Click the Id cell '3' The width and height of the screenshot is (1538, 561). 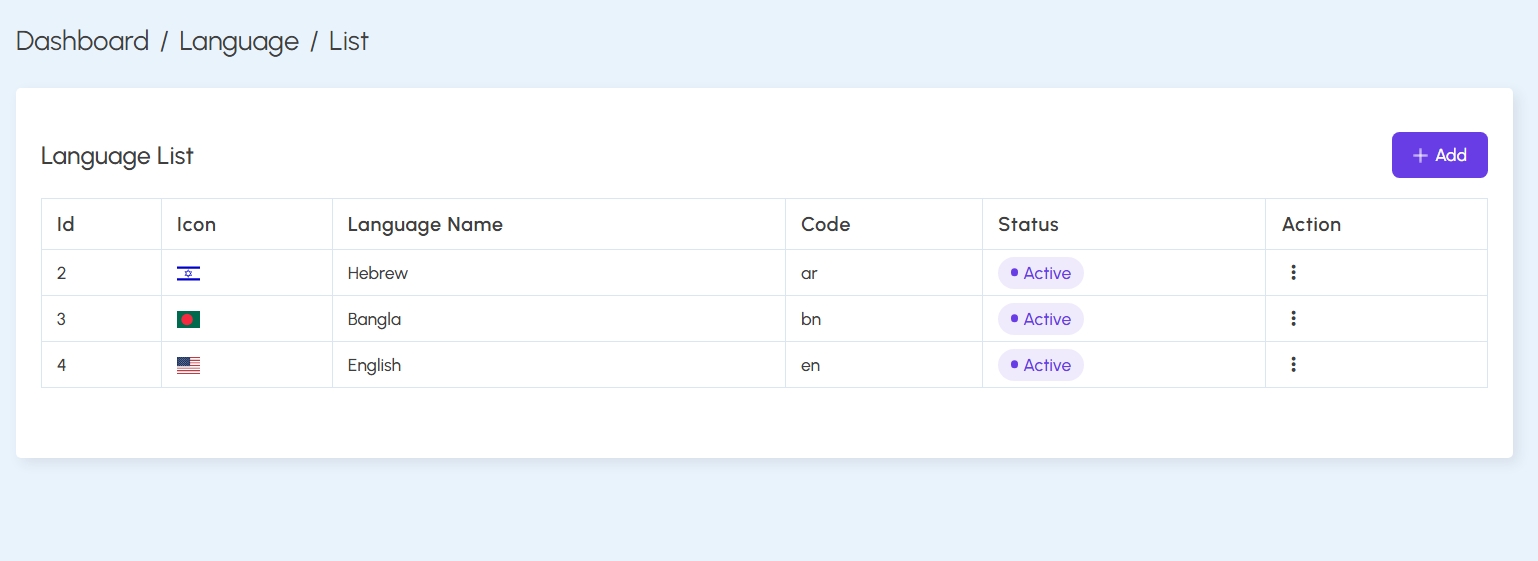click(x=101, y=319)
